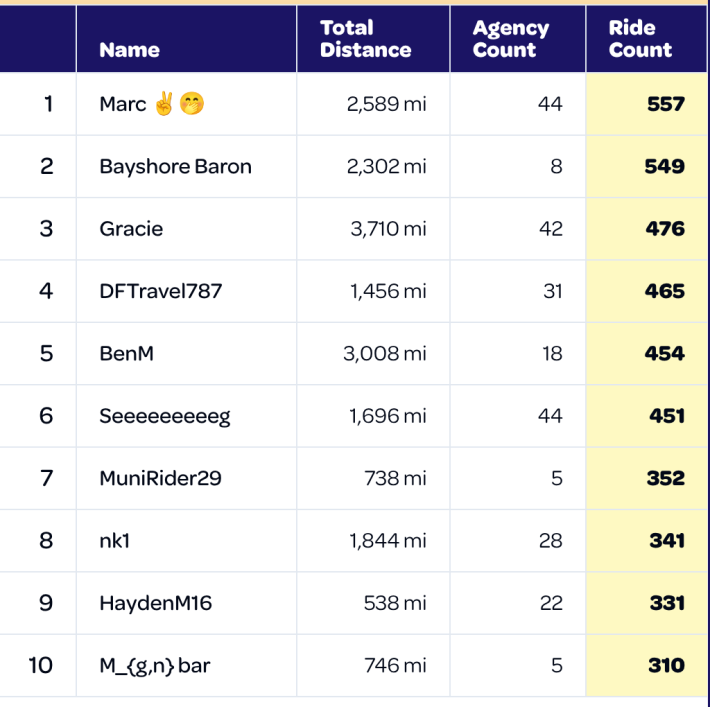This screenshot has height=707, width=710.
Task: Sort by the Name column header
Action: click(129, 50)
